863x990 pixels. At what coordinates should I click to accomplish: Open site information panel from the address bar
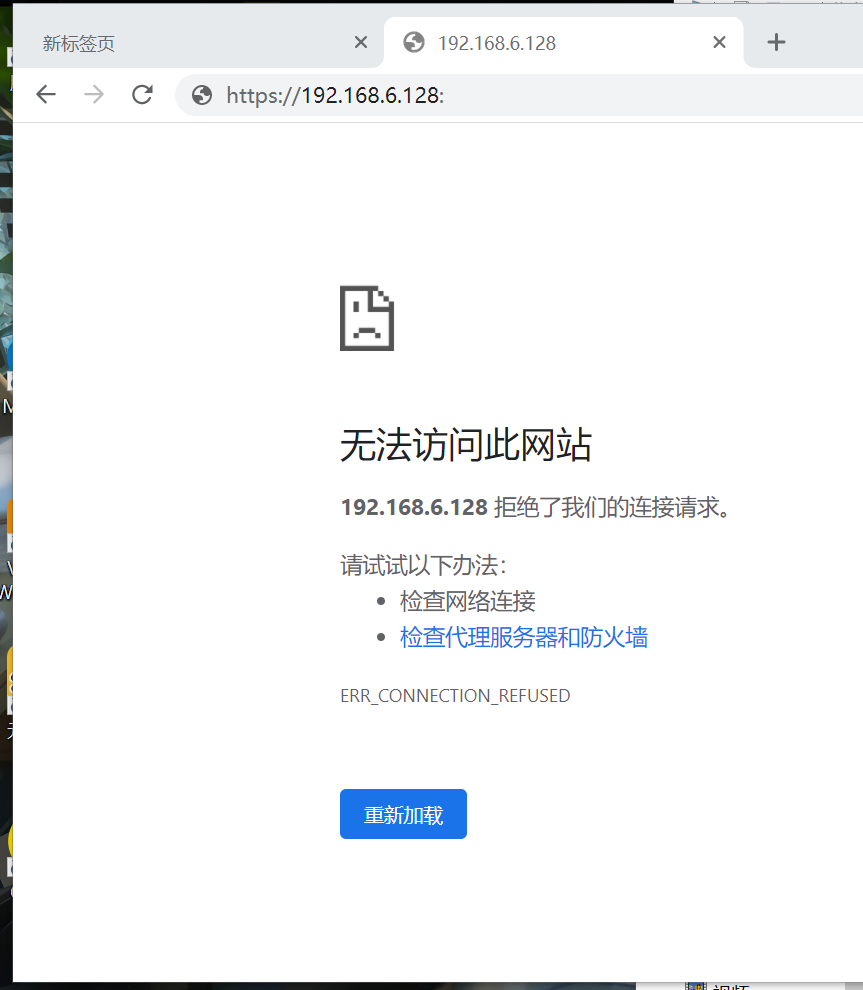(201, 94)
